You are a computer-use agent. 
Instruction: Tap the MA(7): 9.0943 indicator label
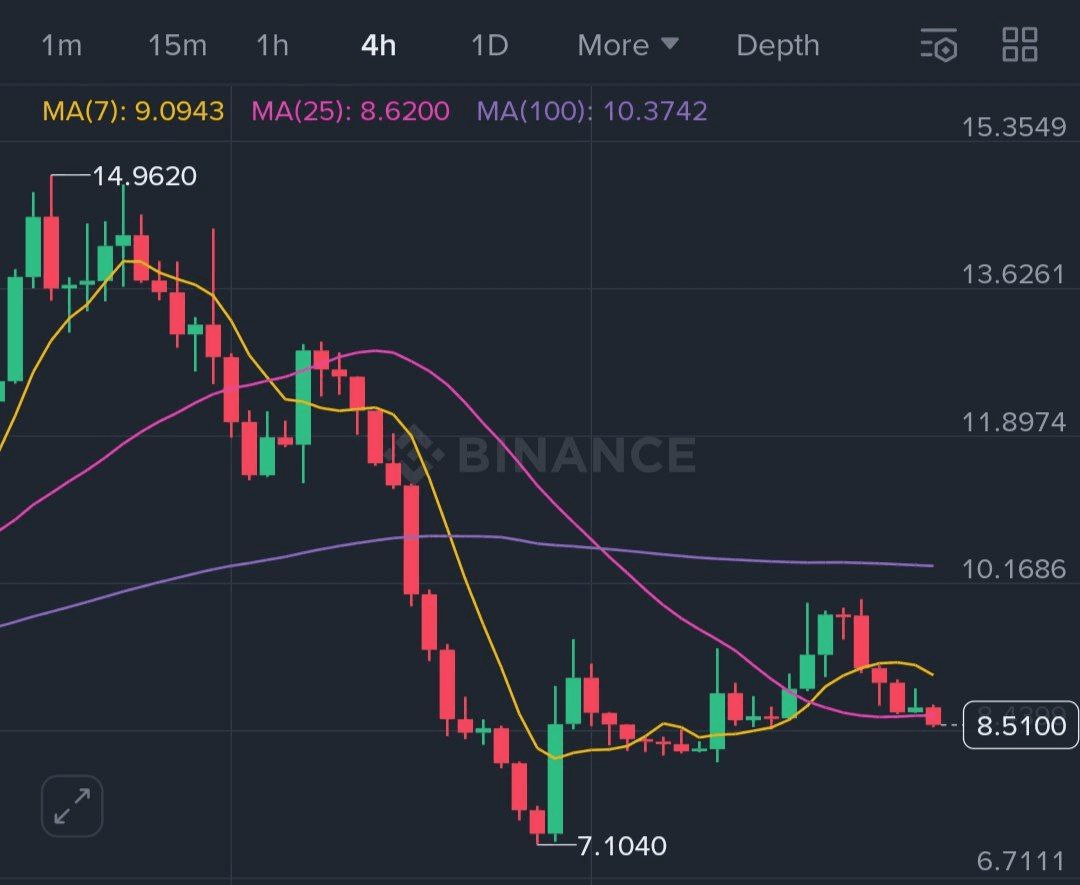pyautogui.click(x=134, y=111)
